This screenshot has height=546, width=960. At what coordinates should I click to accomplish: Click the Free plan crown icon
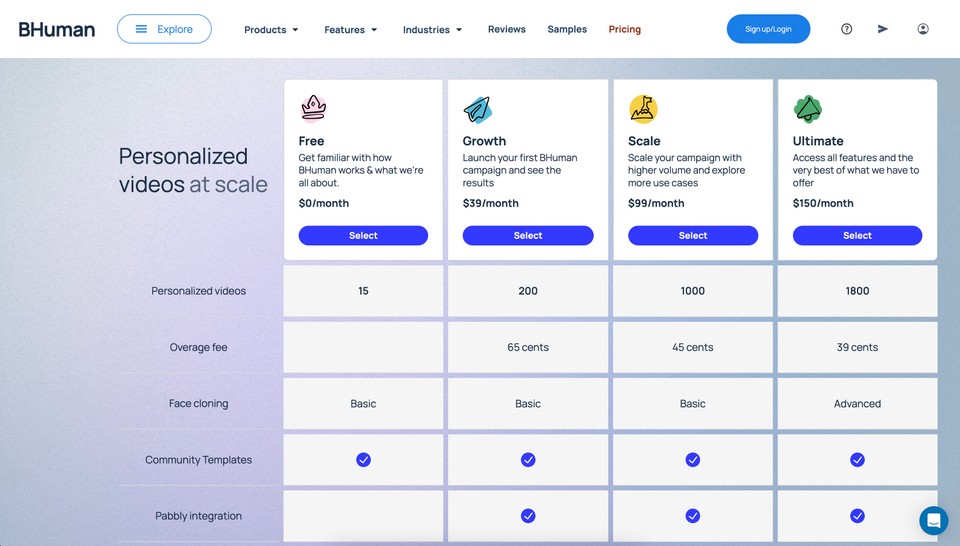[313, 109]
